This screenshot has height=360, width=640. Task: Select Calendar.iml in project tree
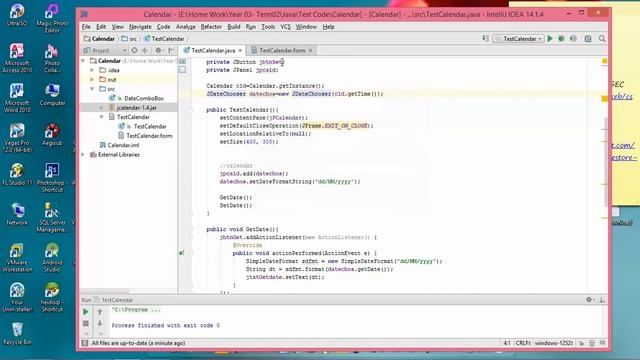[x=119, y=145]
